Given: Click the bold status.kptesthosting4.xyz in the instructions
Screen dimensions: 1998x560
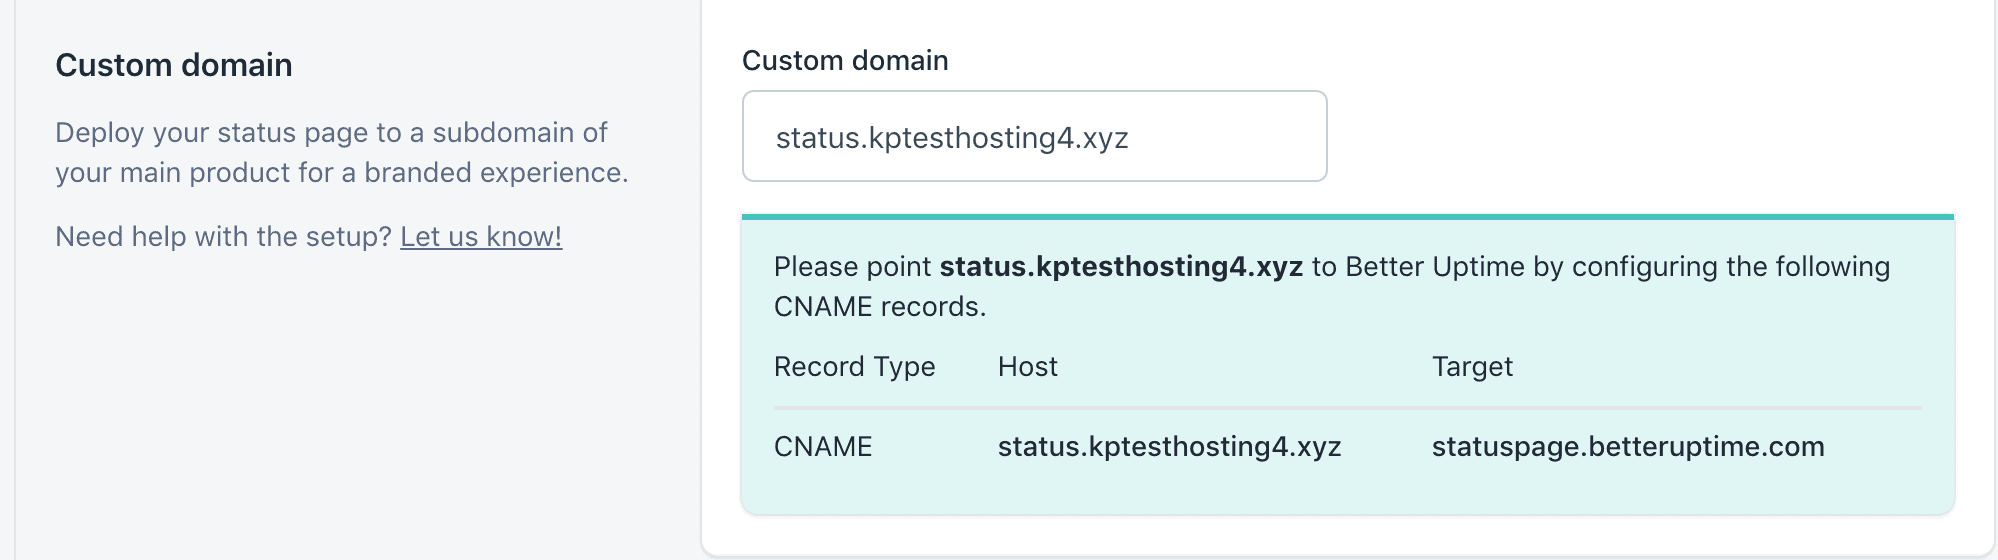Looking at the screenshot, I should (1121, 267).
